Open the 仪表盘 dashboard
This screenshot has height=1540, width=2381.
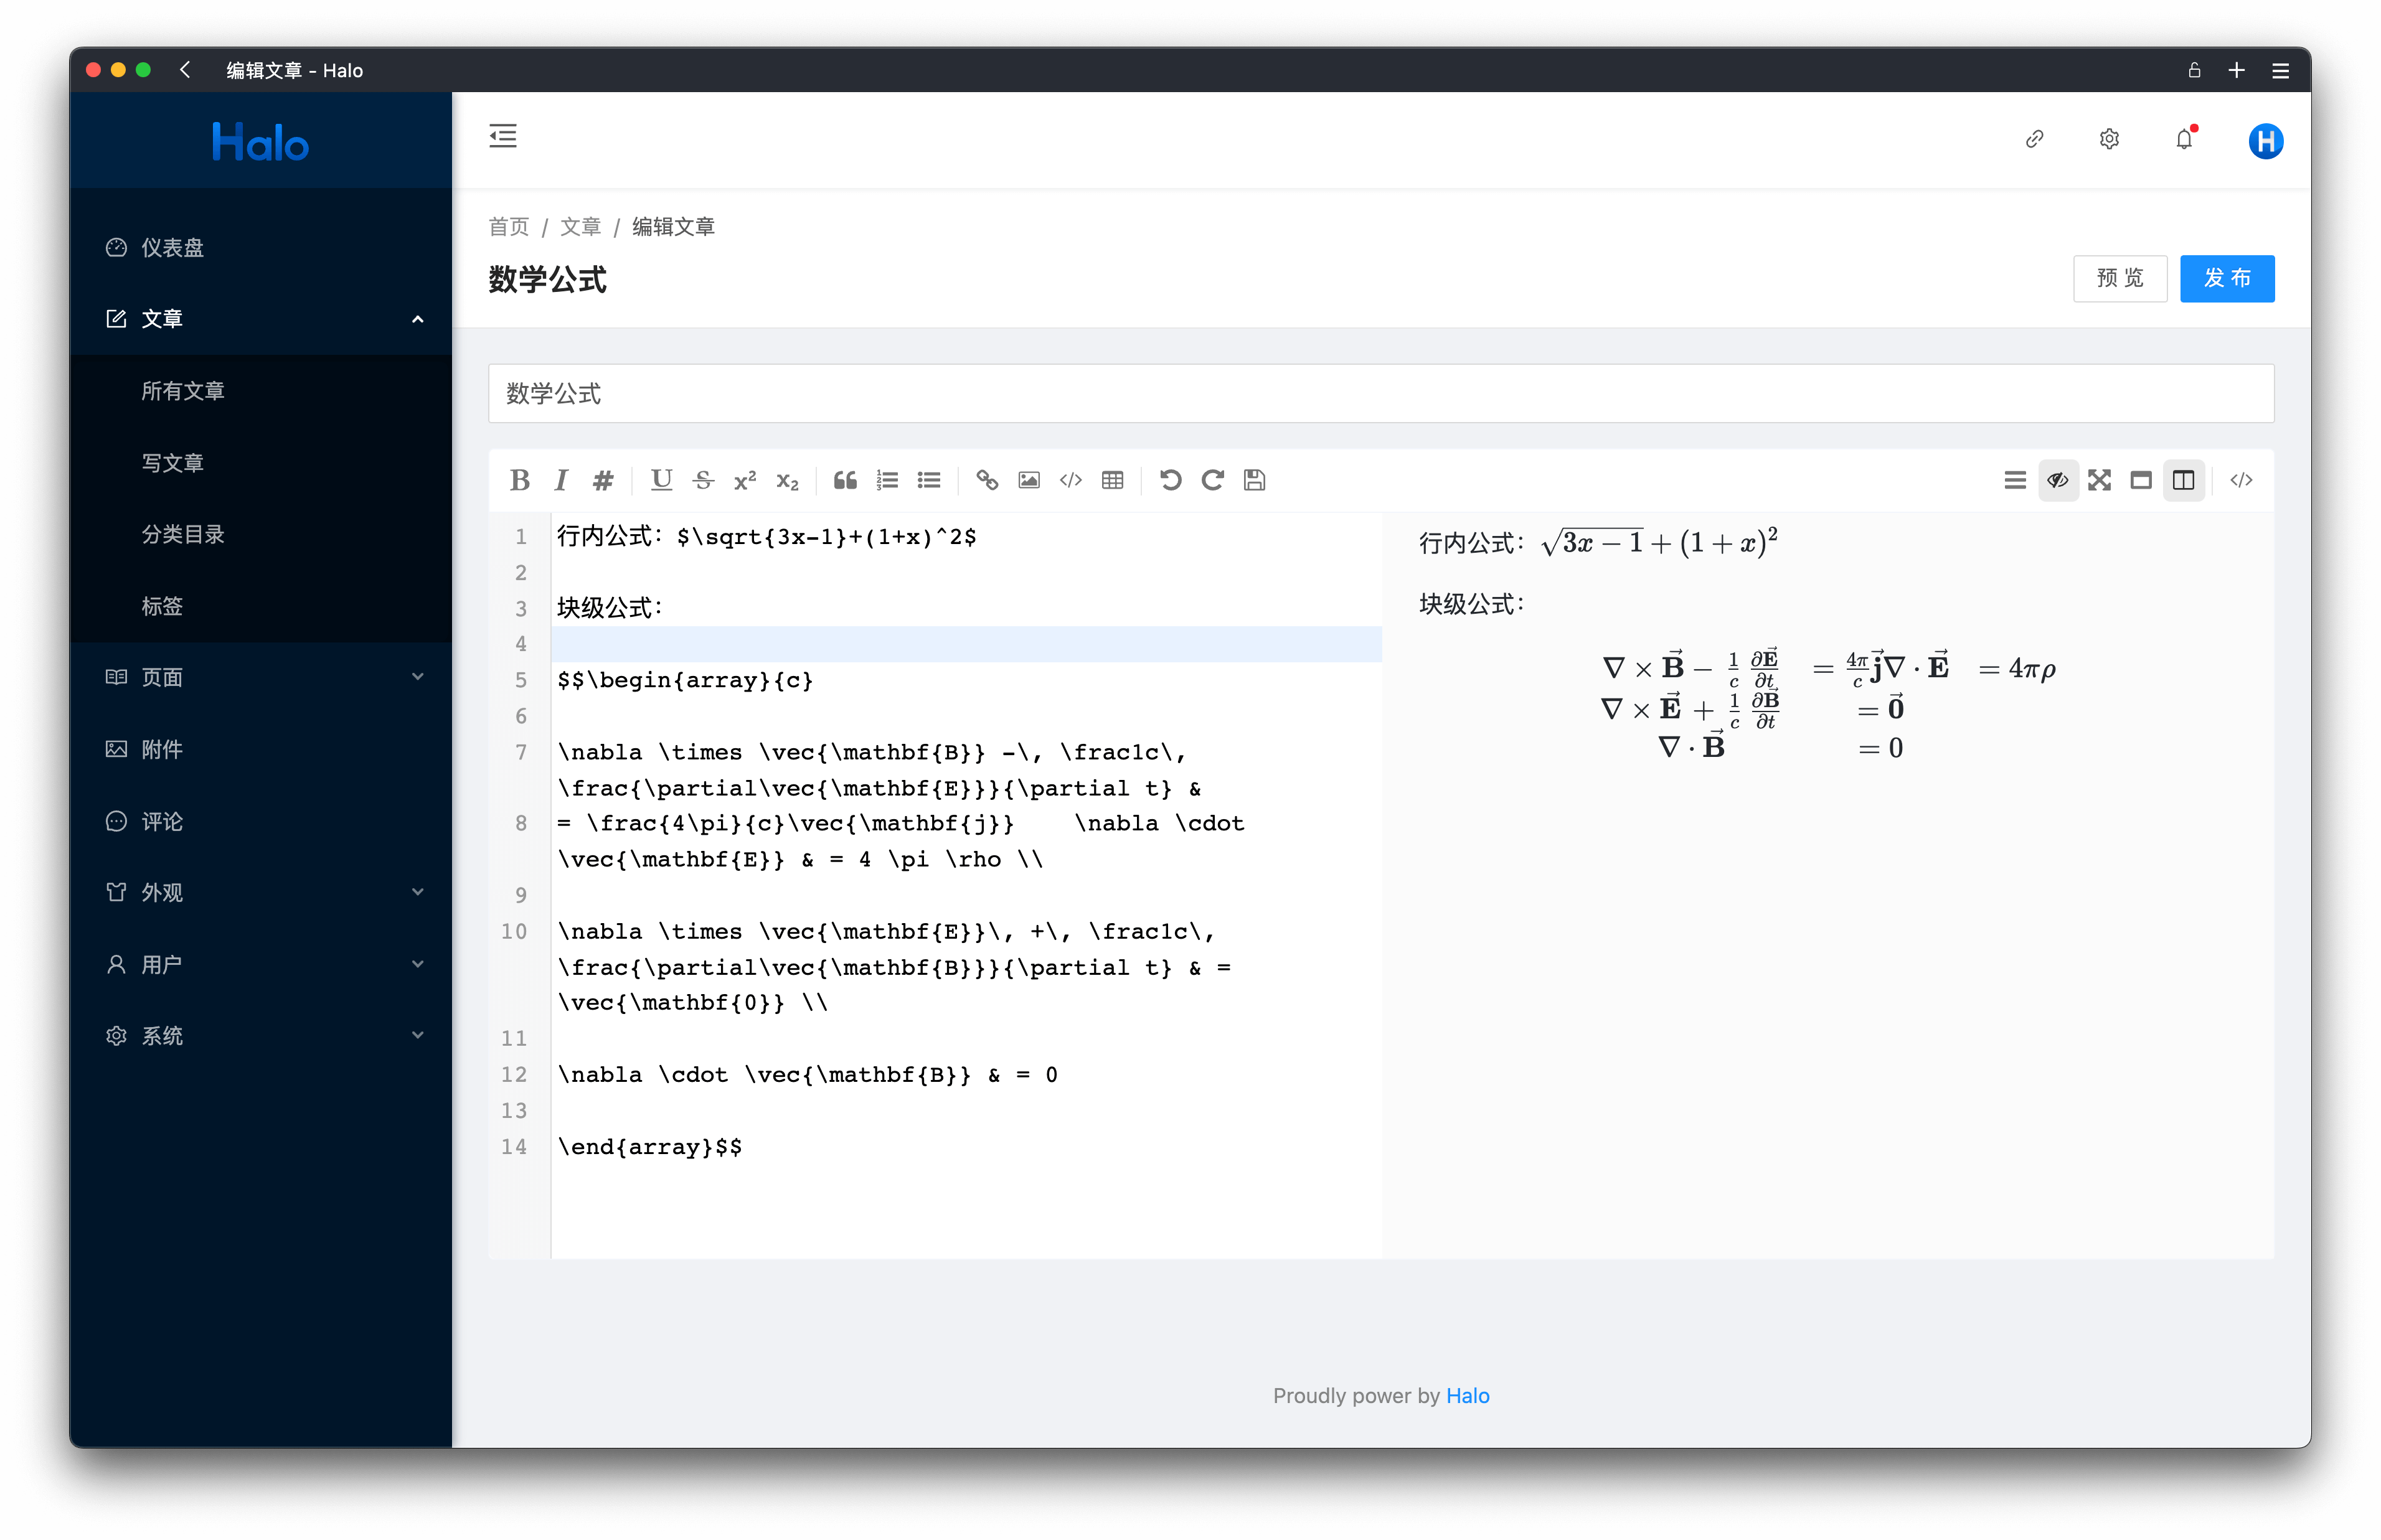(x=260, y=247)
